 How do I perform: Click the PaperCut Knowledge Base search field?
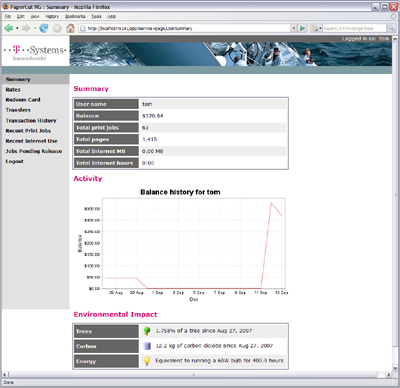[x=354, y=28]
